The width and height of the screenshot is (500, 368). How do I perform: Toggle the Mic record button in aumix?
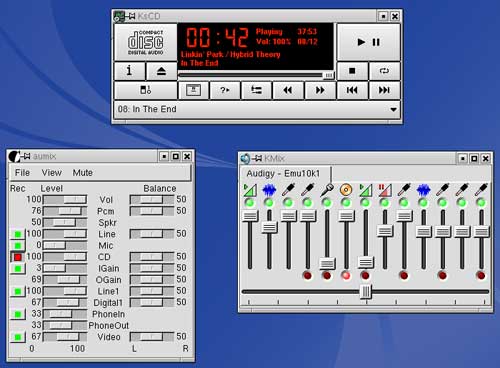click(18, 246)
